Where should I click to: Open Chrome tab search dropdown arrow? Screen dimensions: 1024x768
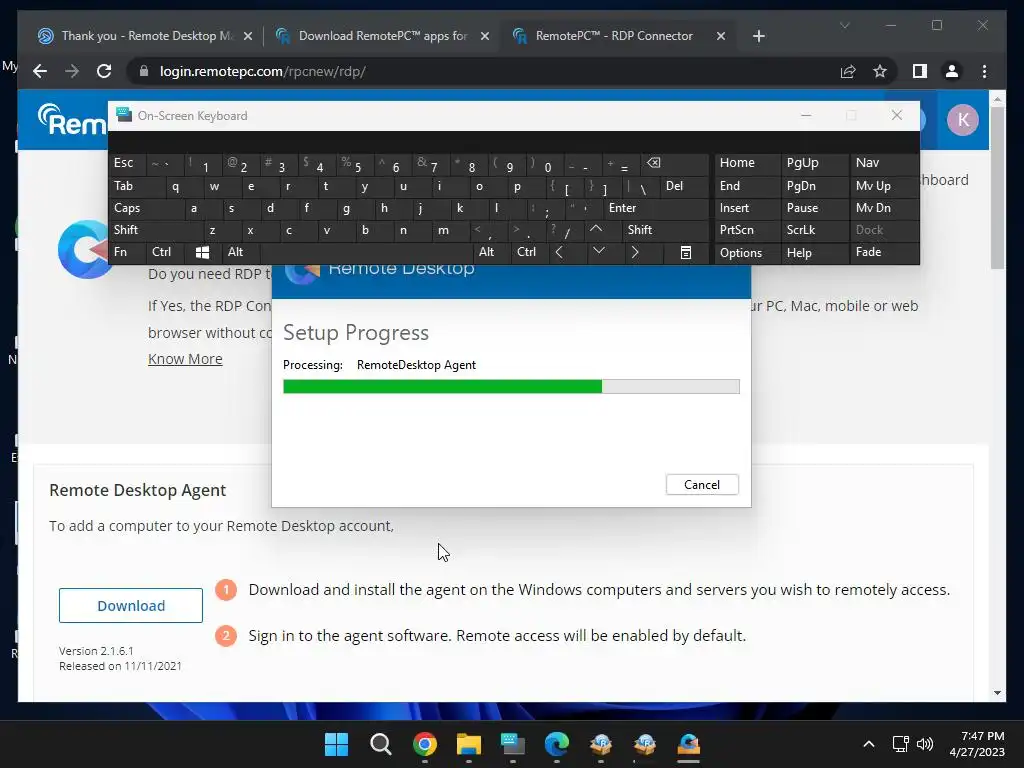pyautogui.click(x=844, y=25)
